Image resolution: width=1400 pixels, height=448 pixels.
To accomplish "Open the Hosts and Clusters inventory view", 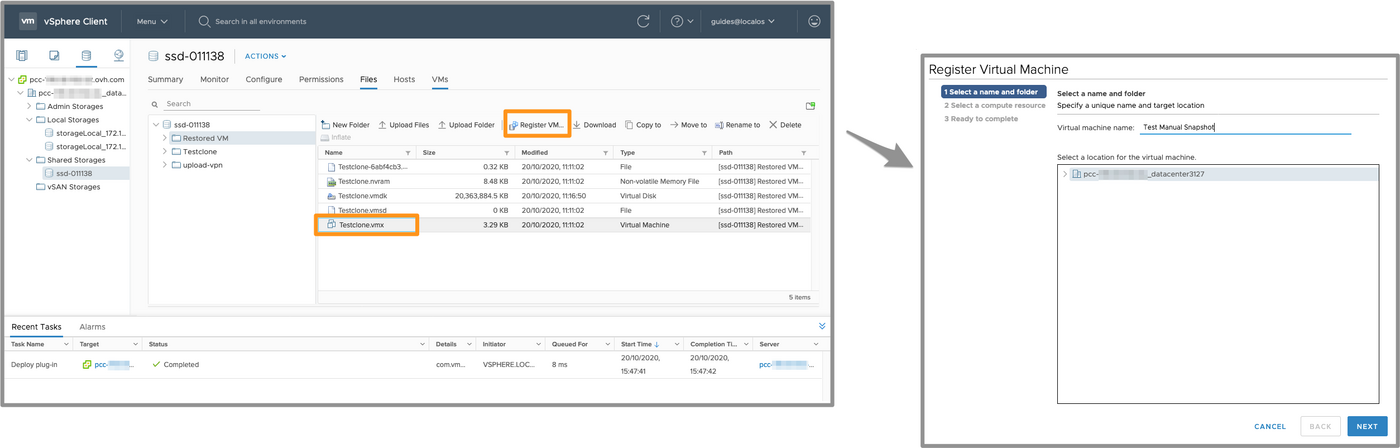I will point(22,56).
